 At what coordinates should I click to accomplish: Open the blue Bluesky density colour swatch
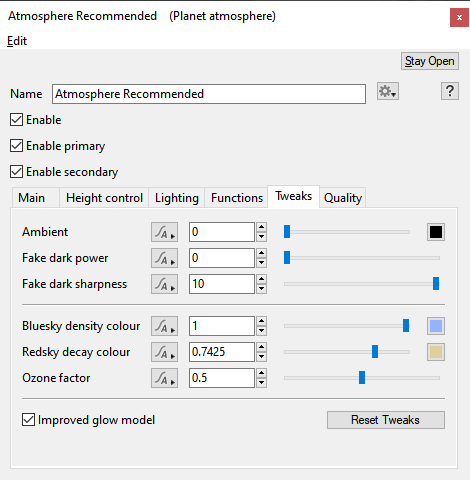tap(436, 326)
